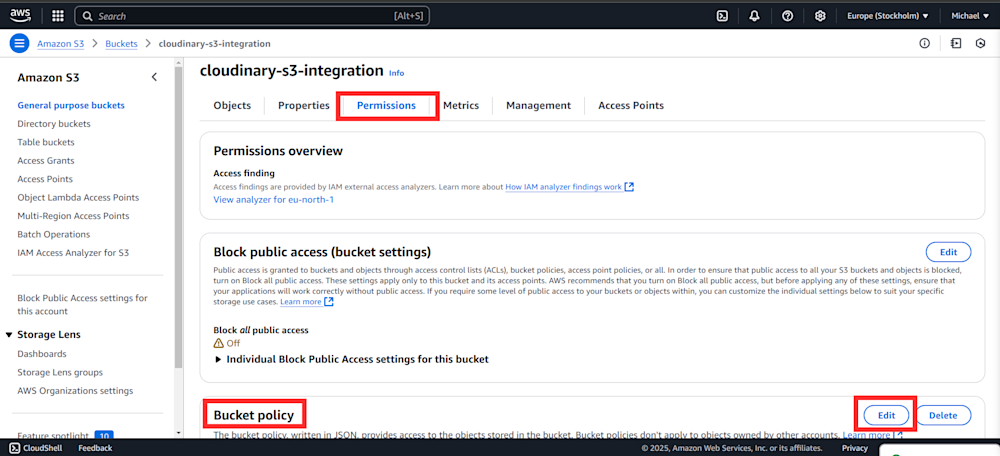This screenshot has width=1000, height=456.
Task: Click the info circle icon in breadcrumb bar
Action: point(924,43)
